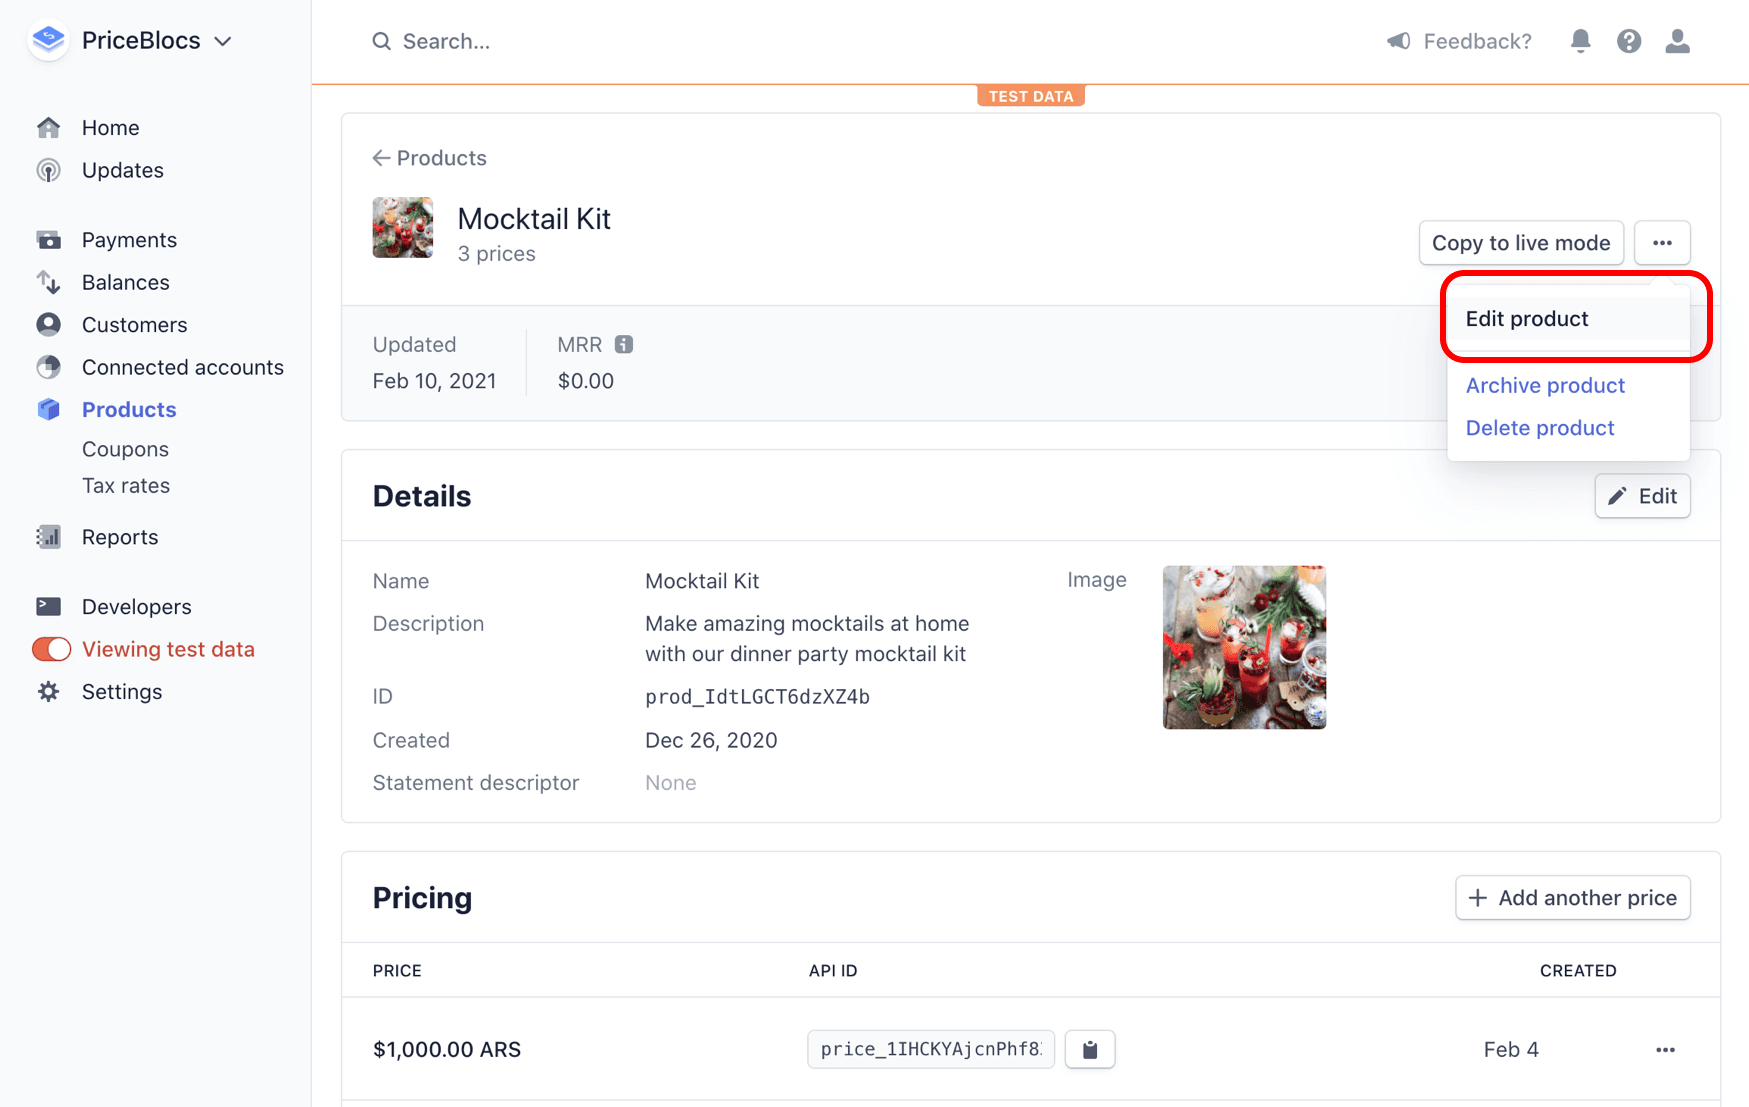Go back via the Products link
1749x1107 pixels.
[x=429, y=157]
